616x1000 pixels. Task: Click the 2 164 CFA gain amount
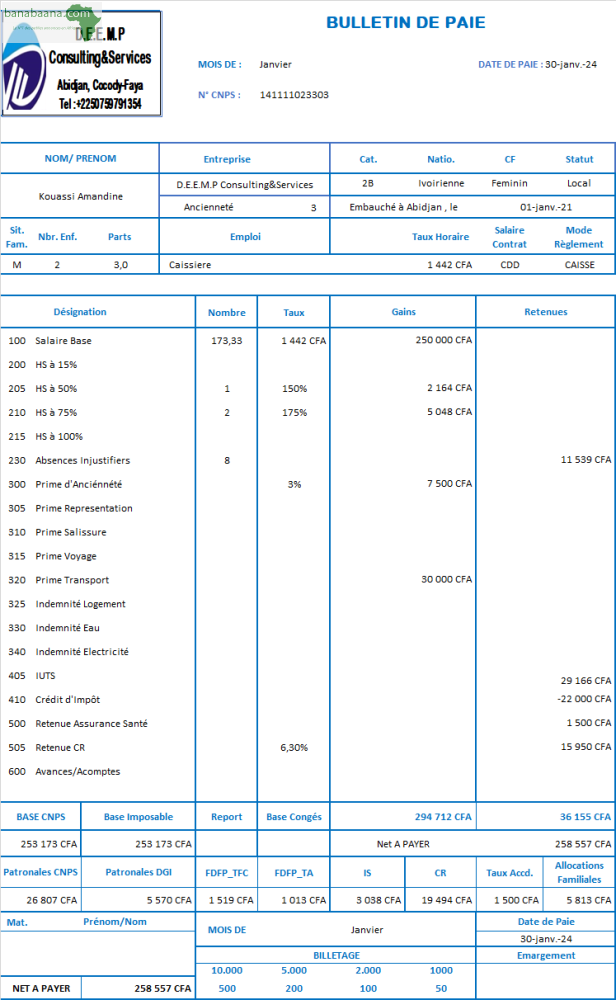tap(450, 388)
